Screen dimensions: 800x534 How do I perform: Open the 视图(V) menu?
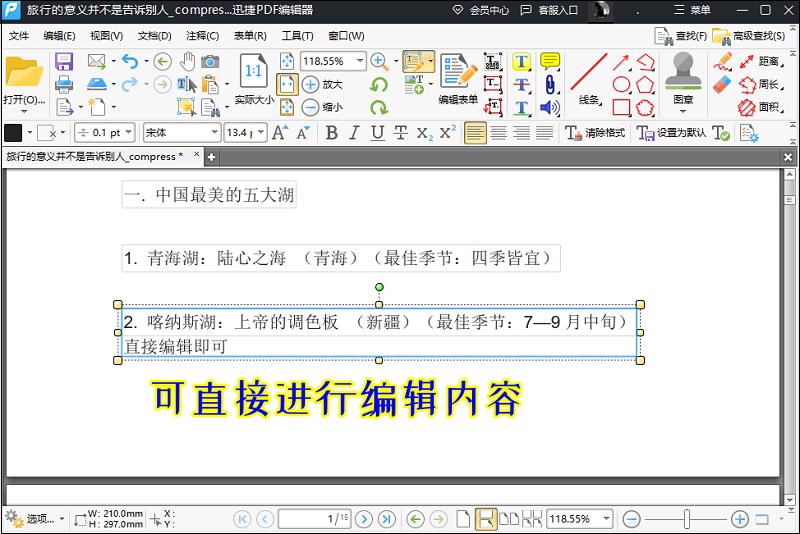(x=106, y=36)
